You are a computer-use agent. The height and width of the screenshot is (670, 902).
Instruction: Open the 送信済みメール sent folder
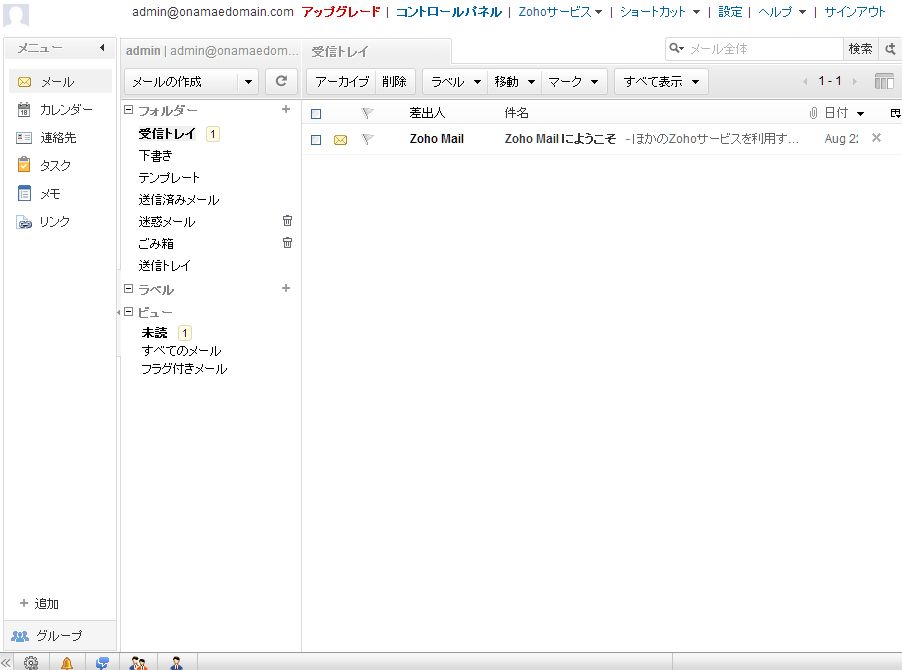click(179, 200)
